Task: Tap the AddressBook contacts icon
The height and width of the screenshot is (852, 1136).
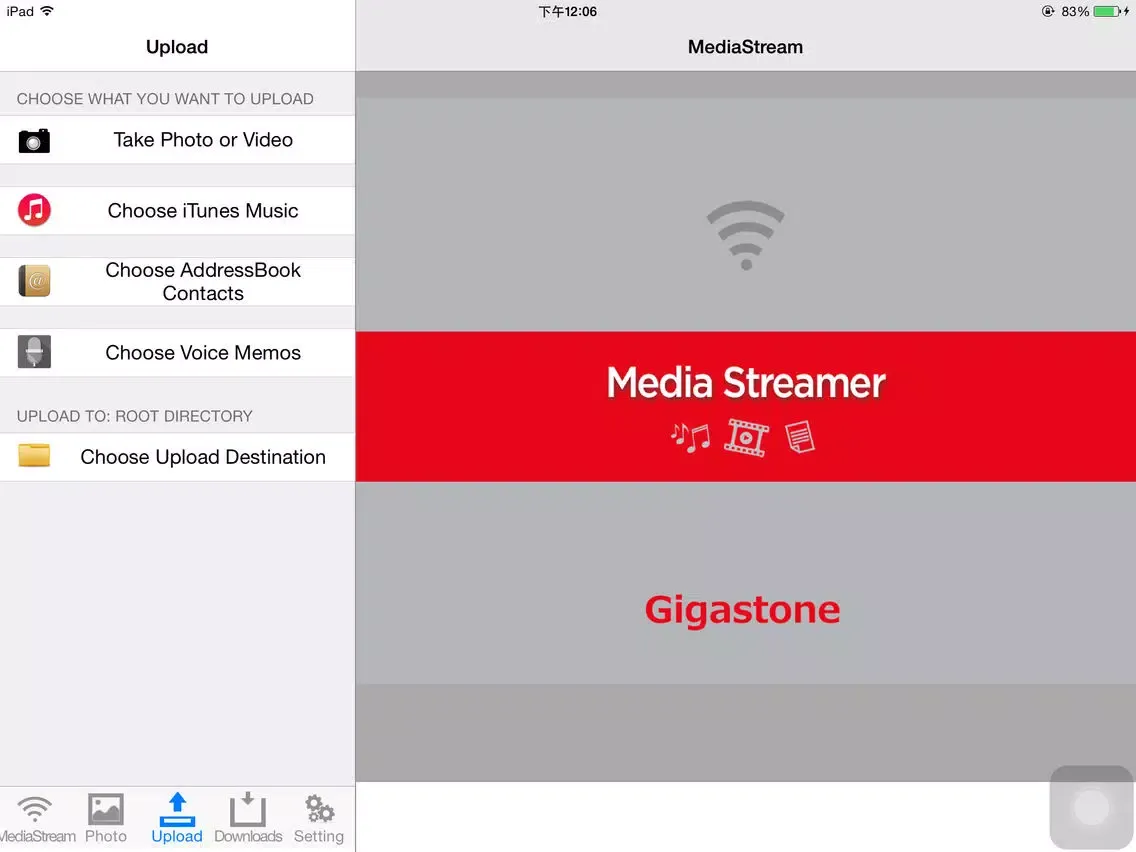Action: pyautogui.click(x=34, y=281)
